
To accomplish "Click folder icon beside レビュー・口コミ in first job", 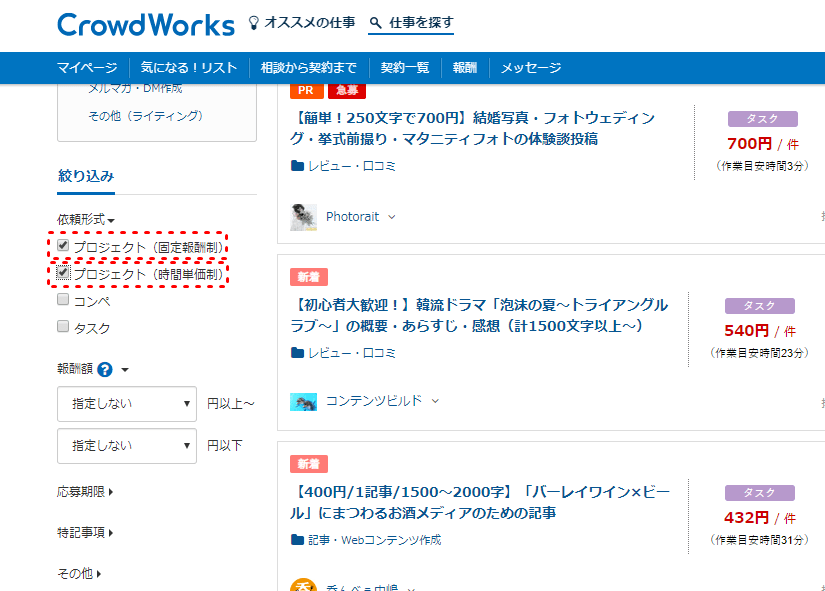I will point(297,166).
